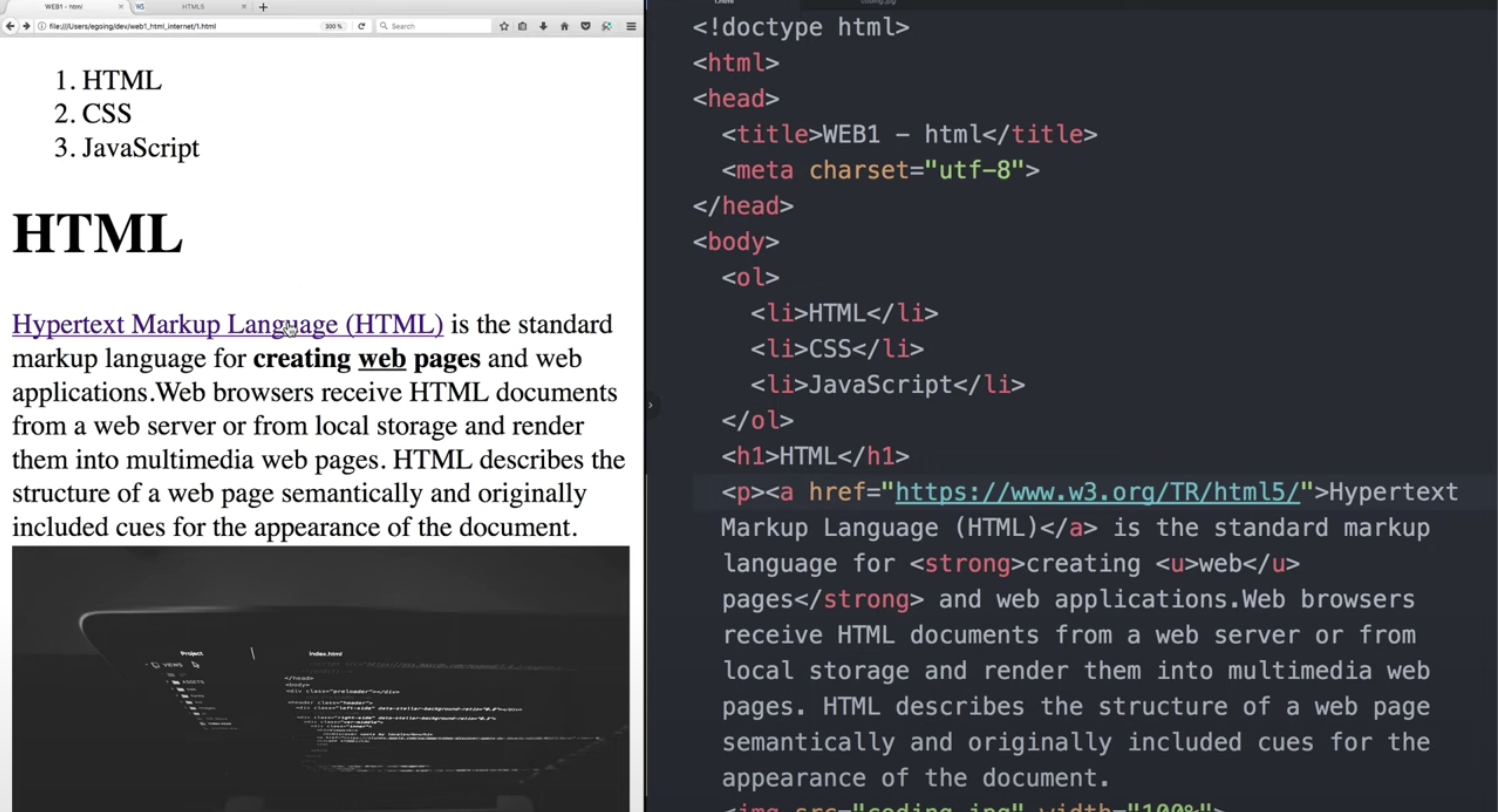Image resolution: width=1498 pixels, height=812 pixels.
Task: Open the extension icon beside Pocket
Action: 606,26
